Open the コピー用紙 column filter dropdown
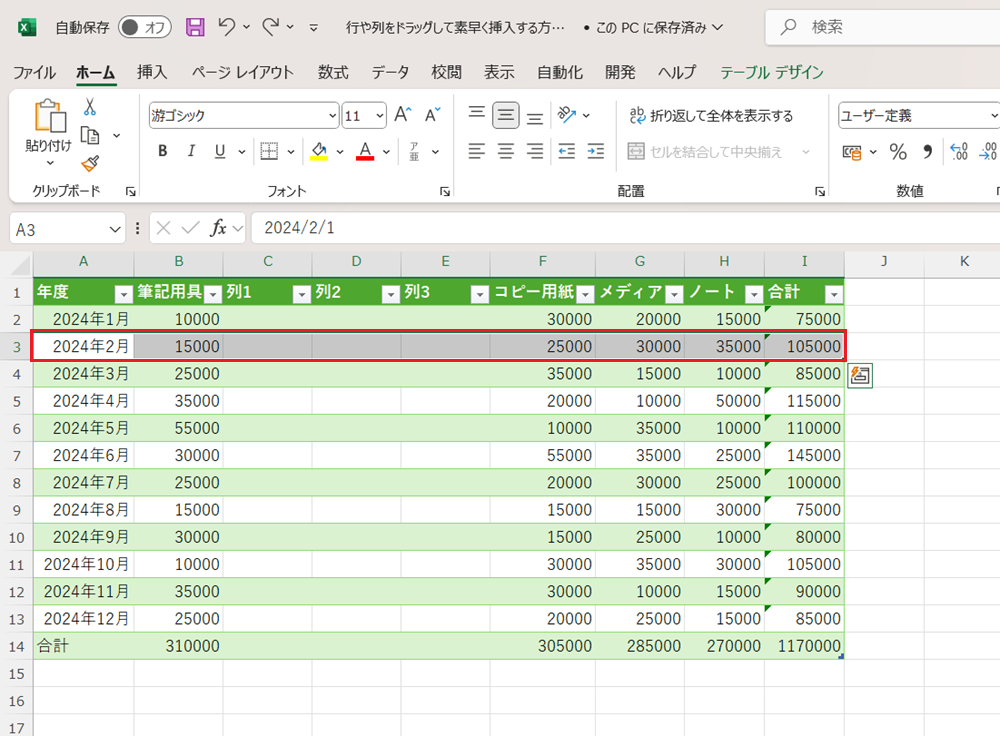 (x=585, y=293)
